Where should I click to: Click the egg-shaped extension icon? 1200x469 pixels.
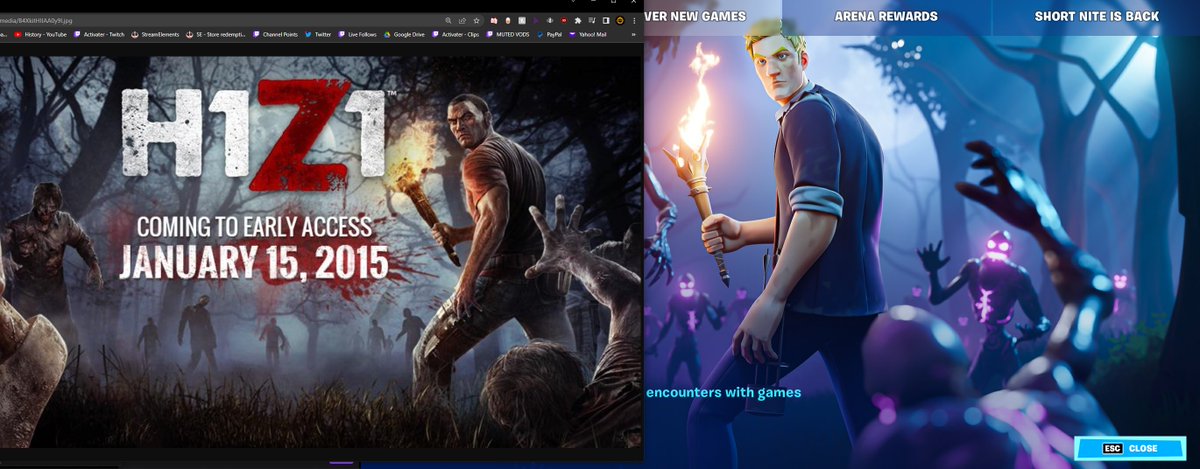coord(508,20)
